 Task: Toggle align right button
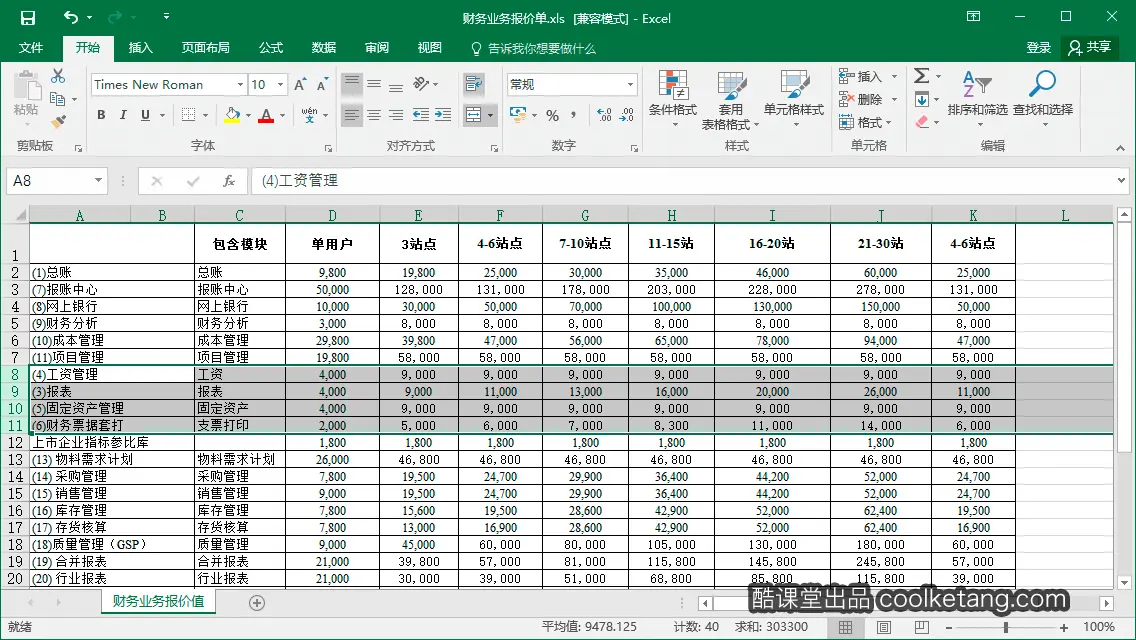396,115
